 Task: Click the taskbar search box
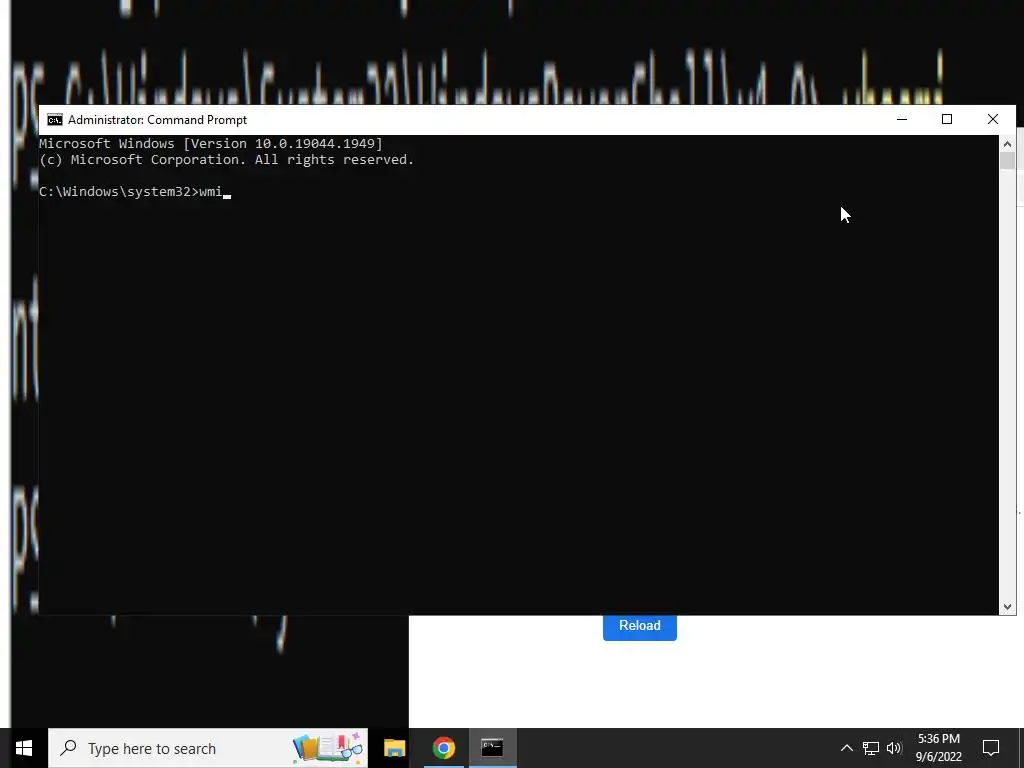point(208,748)
